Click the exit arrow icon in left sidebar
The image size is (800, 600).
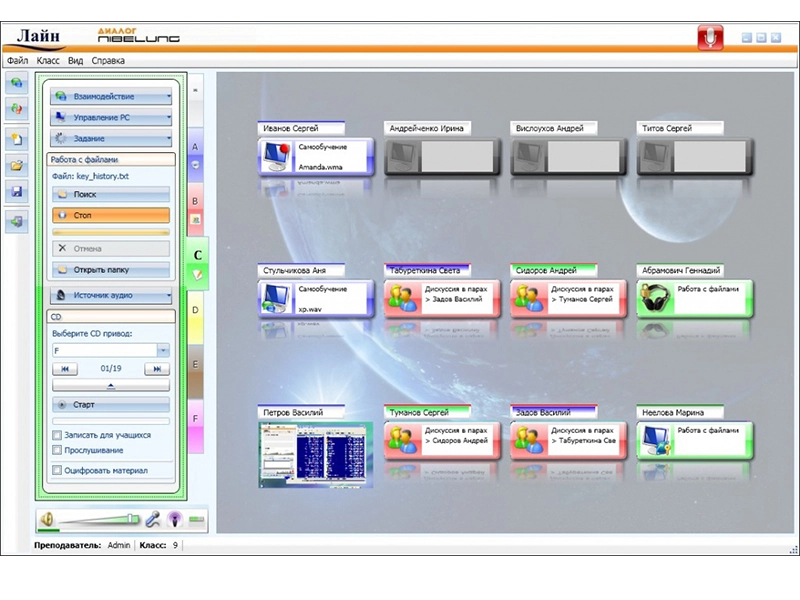click(x=17, y=222)
